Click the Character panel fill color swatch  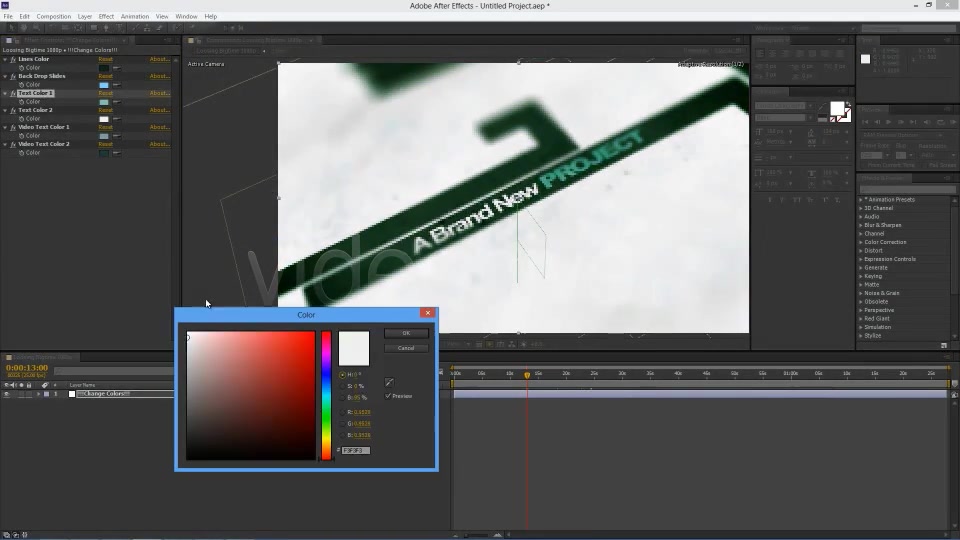[x=837, y=109]
